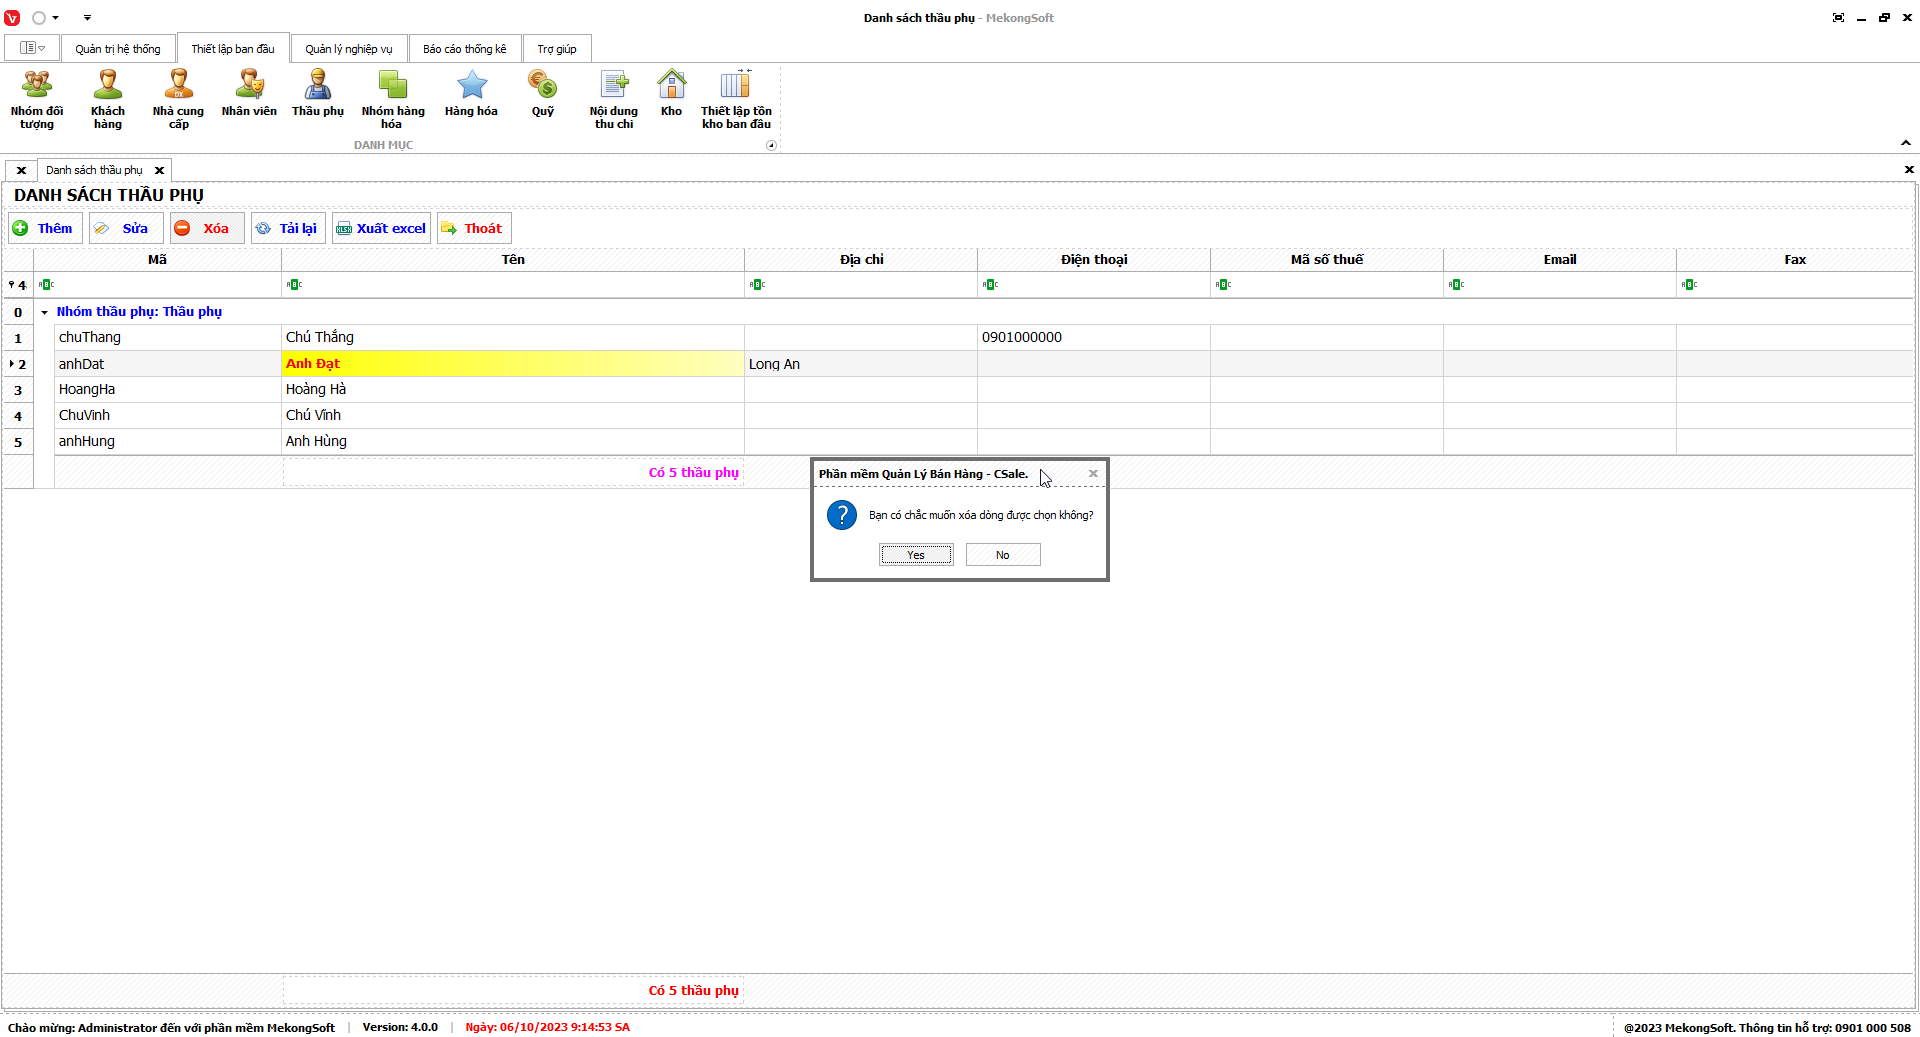Open the quick access toolbar dropdown arrow
The width and height of the screenshot is (1920, 1037).
pos(87,18)
